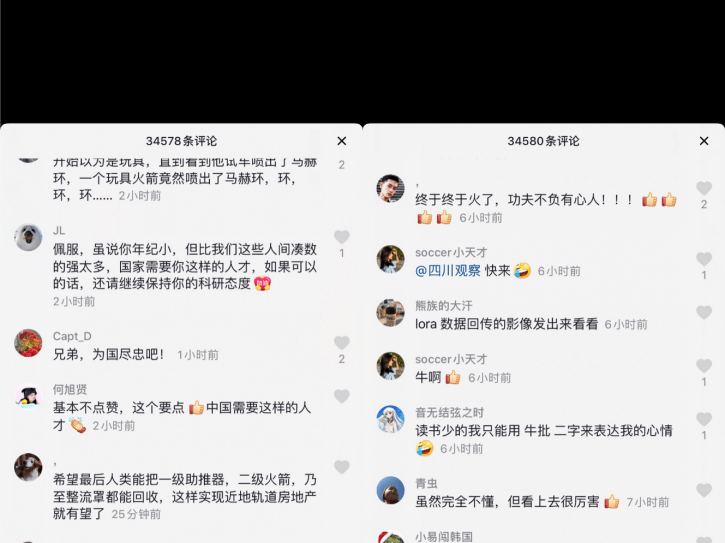This screenshot has height=543, width=725.
Task: Like the 熊族的大汗 lora comment
Action: (704, 313)
